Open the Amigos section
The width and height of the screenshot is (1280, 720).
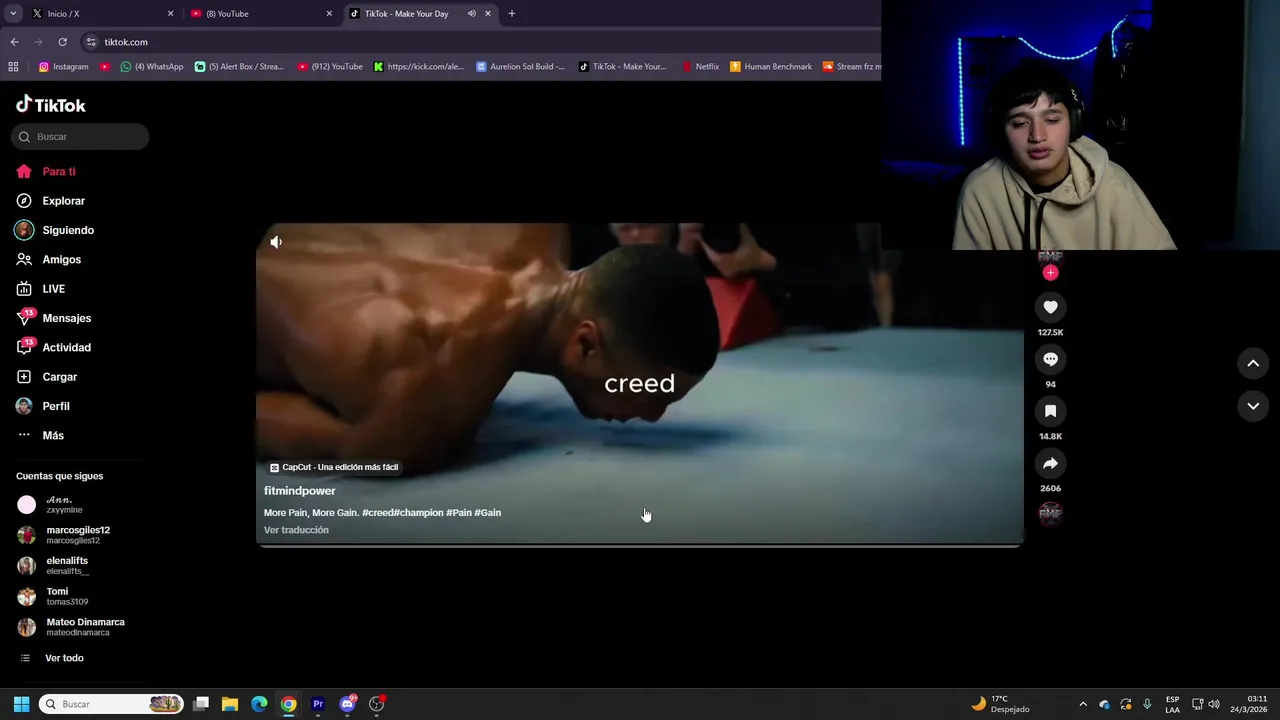coord(49,260)
